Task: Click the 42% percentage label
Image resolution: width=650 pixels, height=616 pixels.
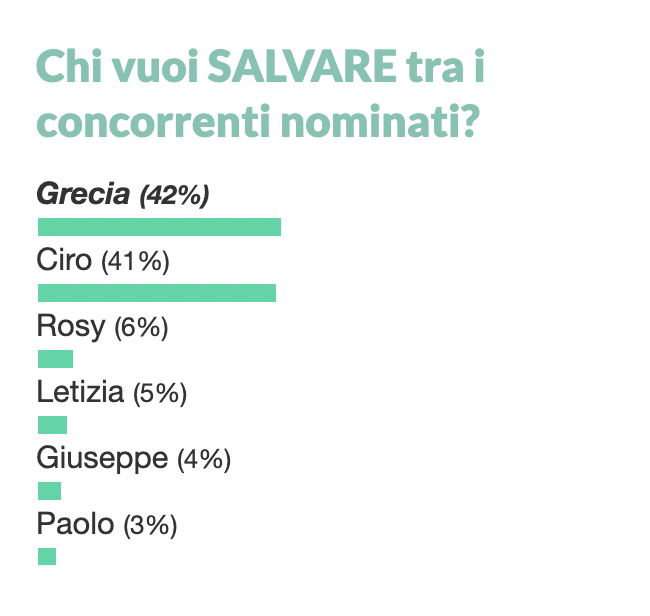Action: click(x=175, y=195)
